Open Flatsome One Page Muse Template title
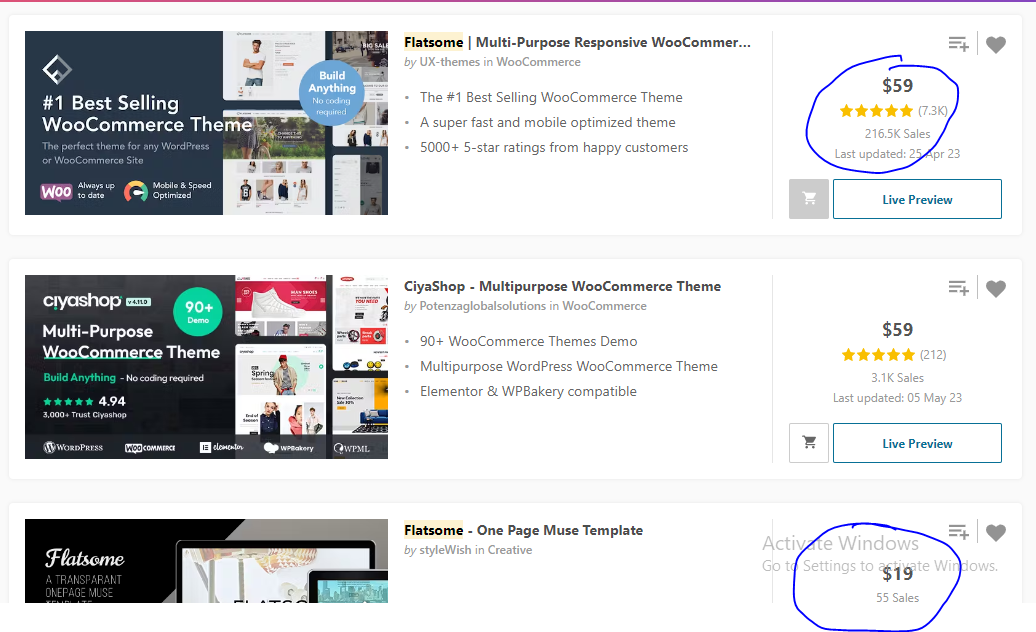Image resolution: width=1036 pixels, height=632 pixels. (523, 530)
